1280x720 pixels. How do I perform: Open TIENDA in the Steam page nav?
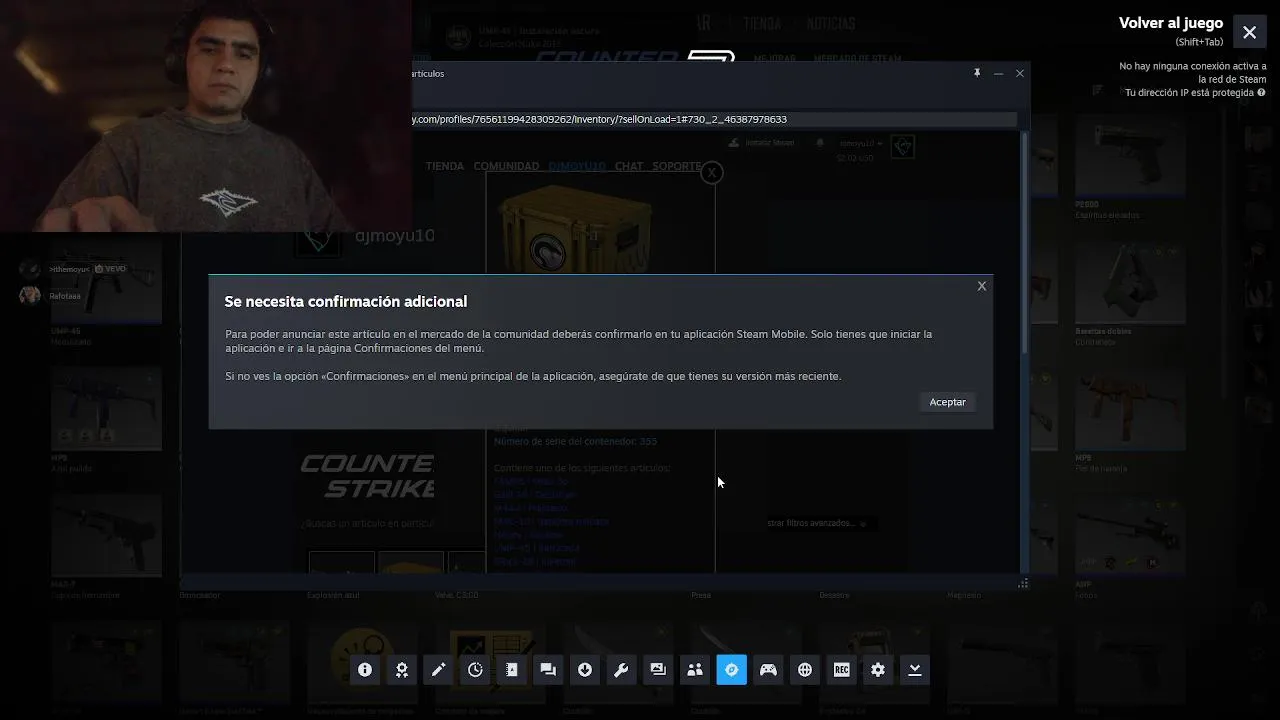click(x=445, y=166)
